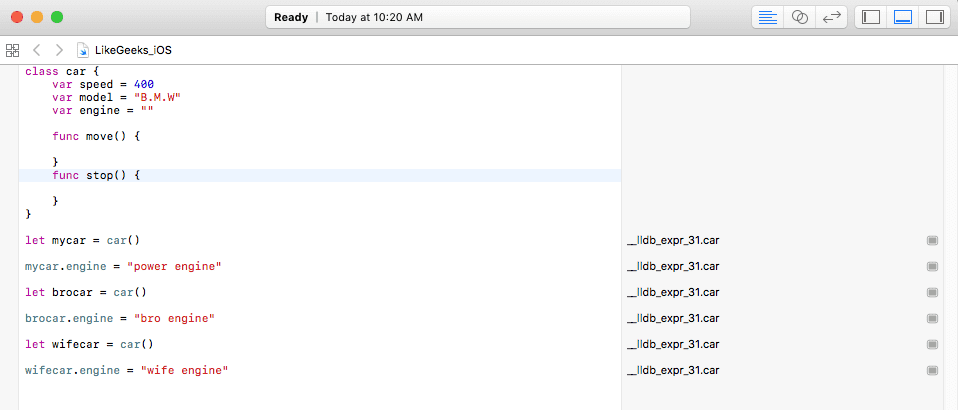This screenshot has width=958, height=410.
Task: Toggle the utilities inspector panel
Action: pyautogui.click(x=935, y=17)
